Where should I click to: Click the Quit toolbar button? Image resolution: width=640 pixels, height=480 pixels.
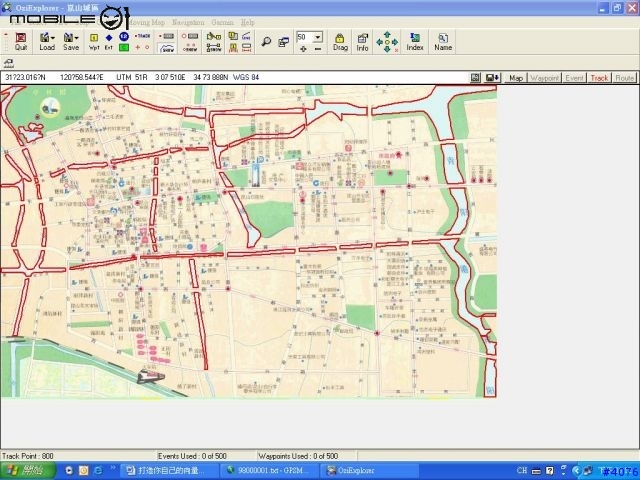click(x=21, y=42)
